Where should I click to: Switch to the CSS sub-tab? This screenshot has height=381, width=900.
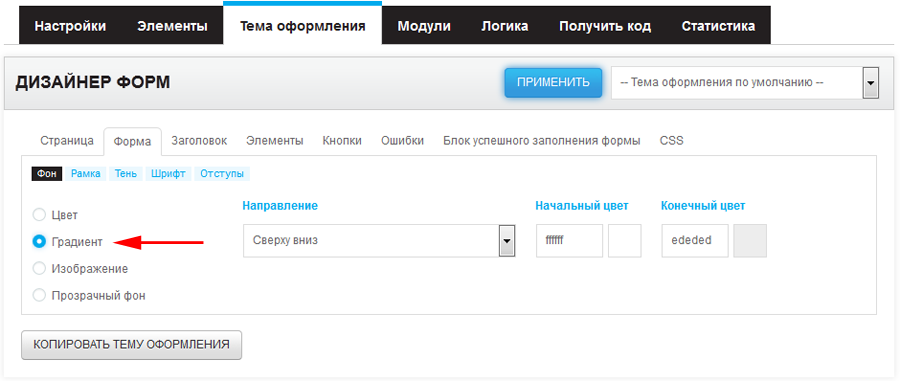pyautogui.click(x=672, y=141)
